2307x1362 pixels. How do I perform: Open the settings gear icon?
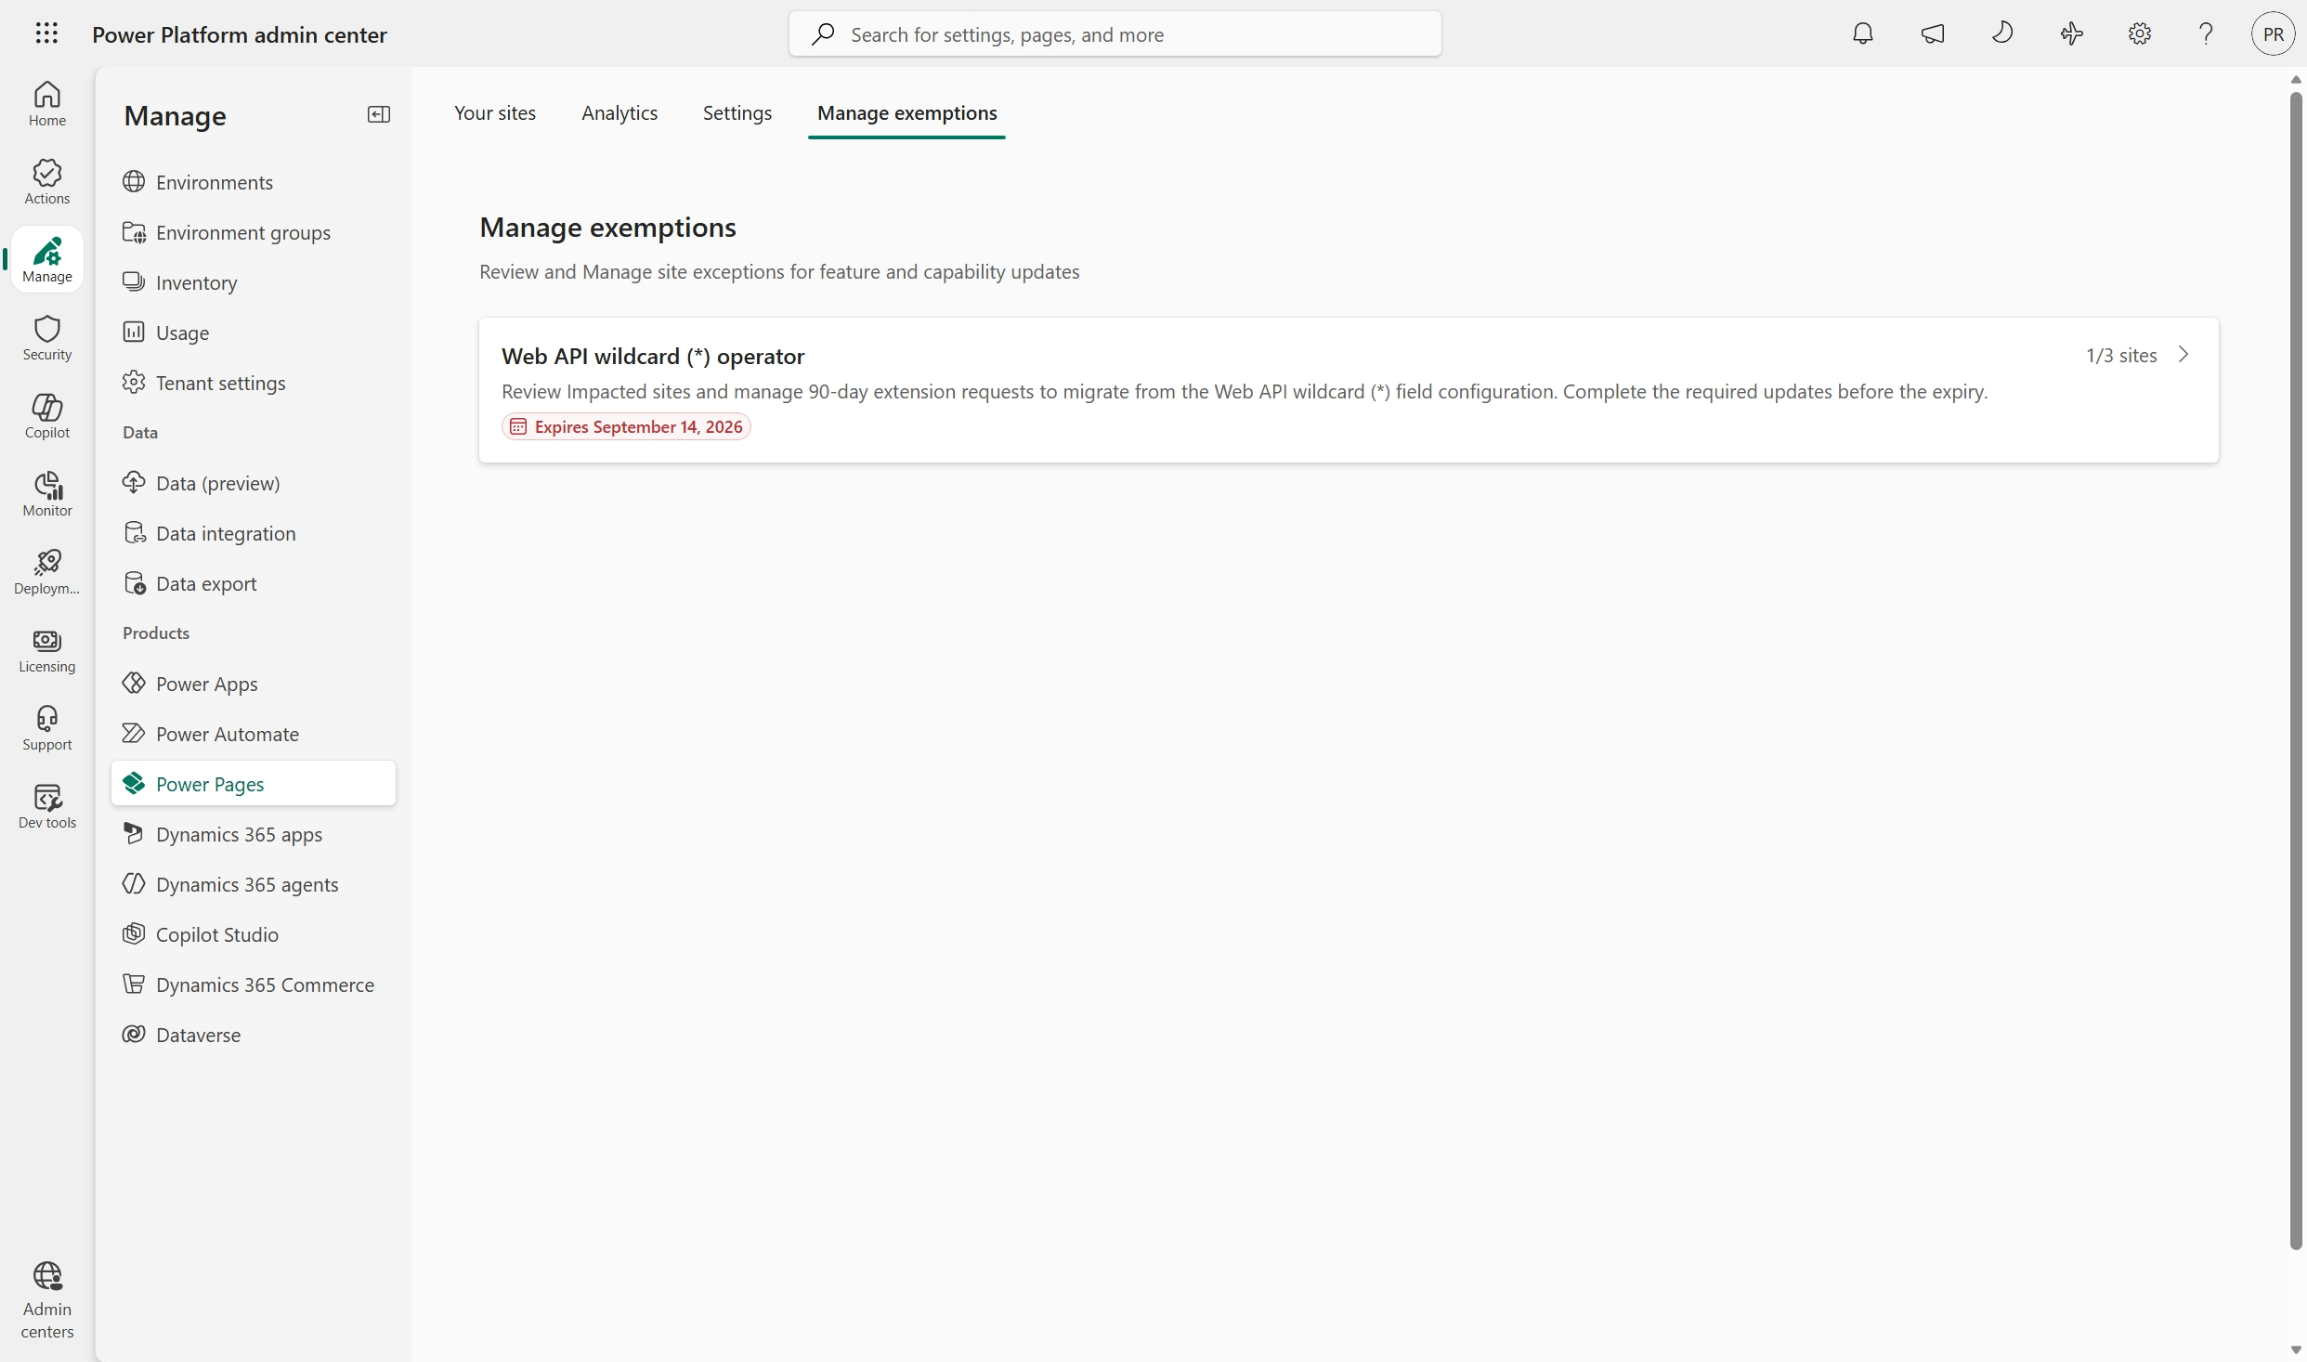(x=2139, y=34)
